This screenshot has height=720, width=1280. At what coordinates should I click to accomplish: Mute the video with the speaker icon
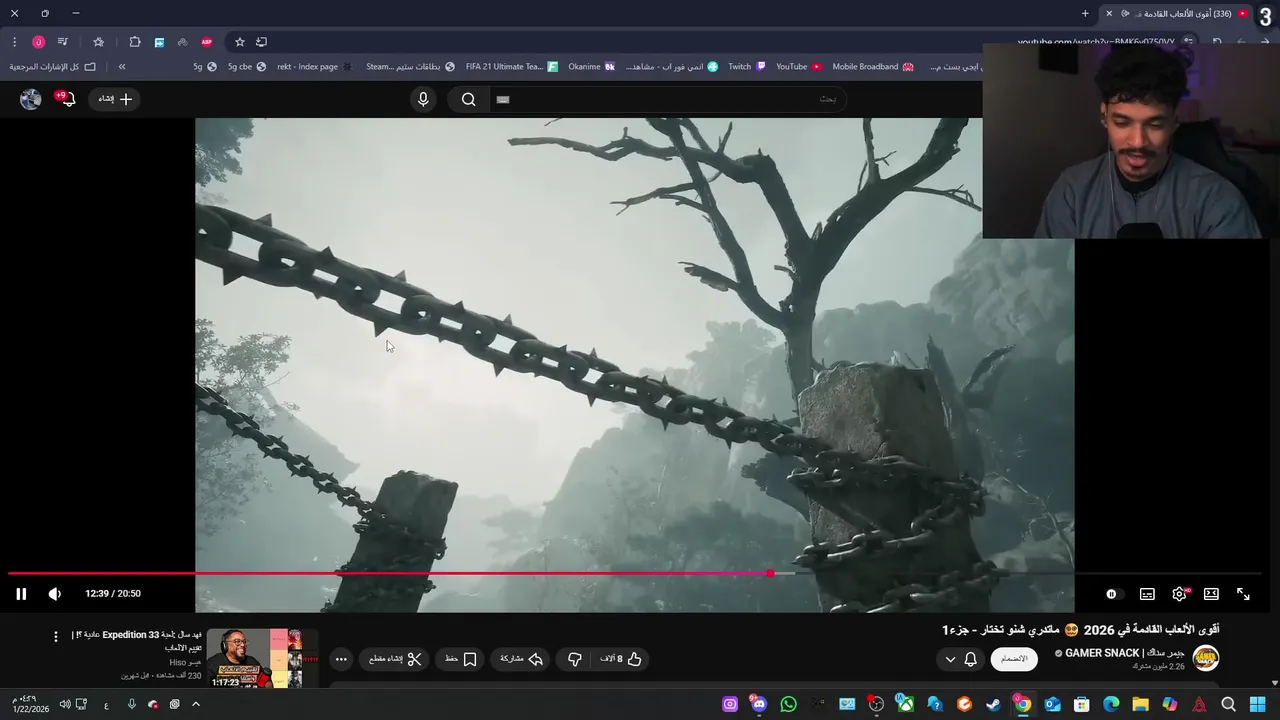[x=55, y=594]
